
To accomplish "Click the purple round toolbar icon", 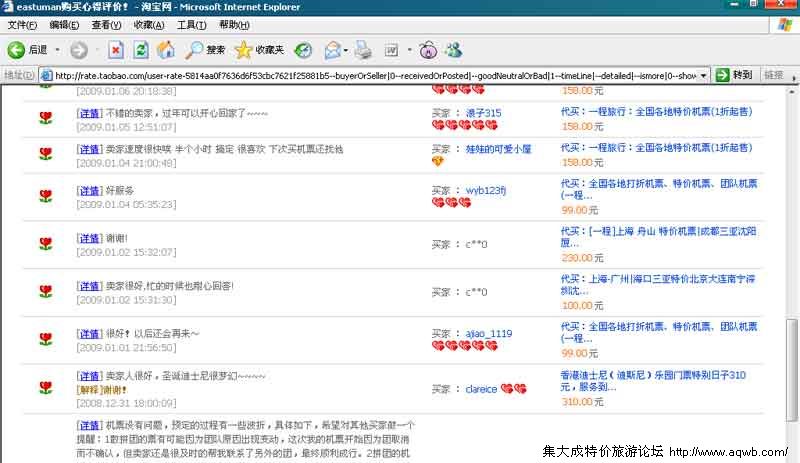I will tap(428, 50).
